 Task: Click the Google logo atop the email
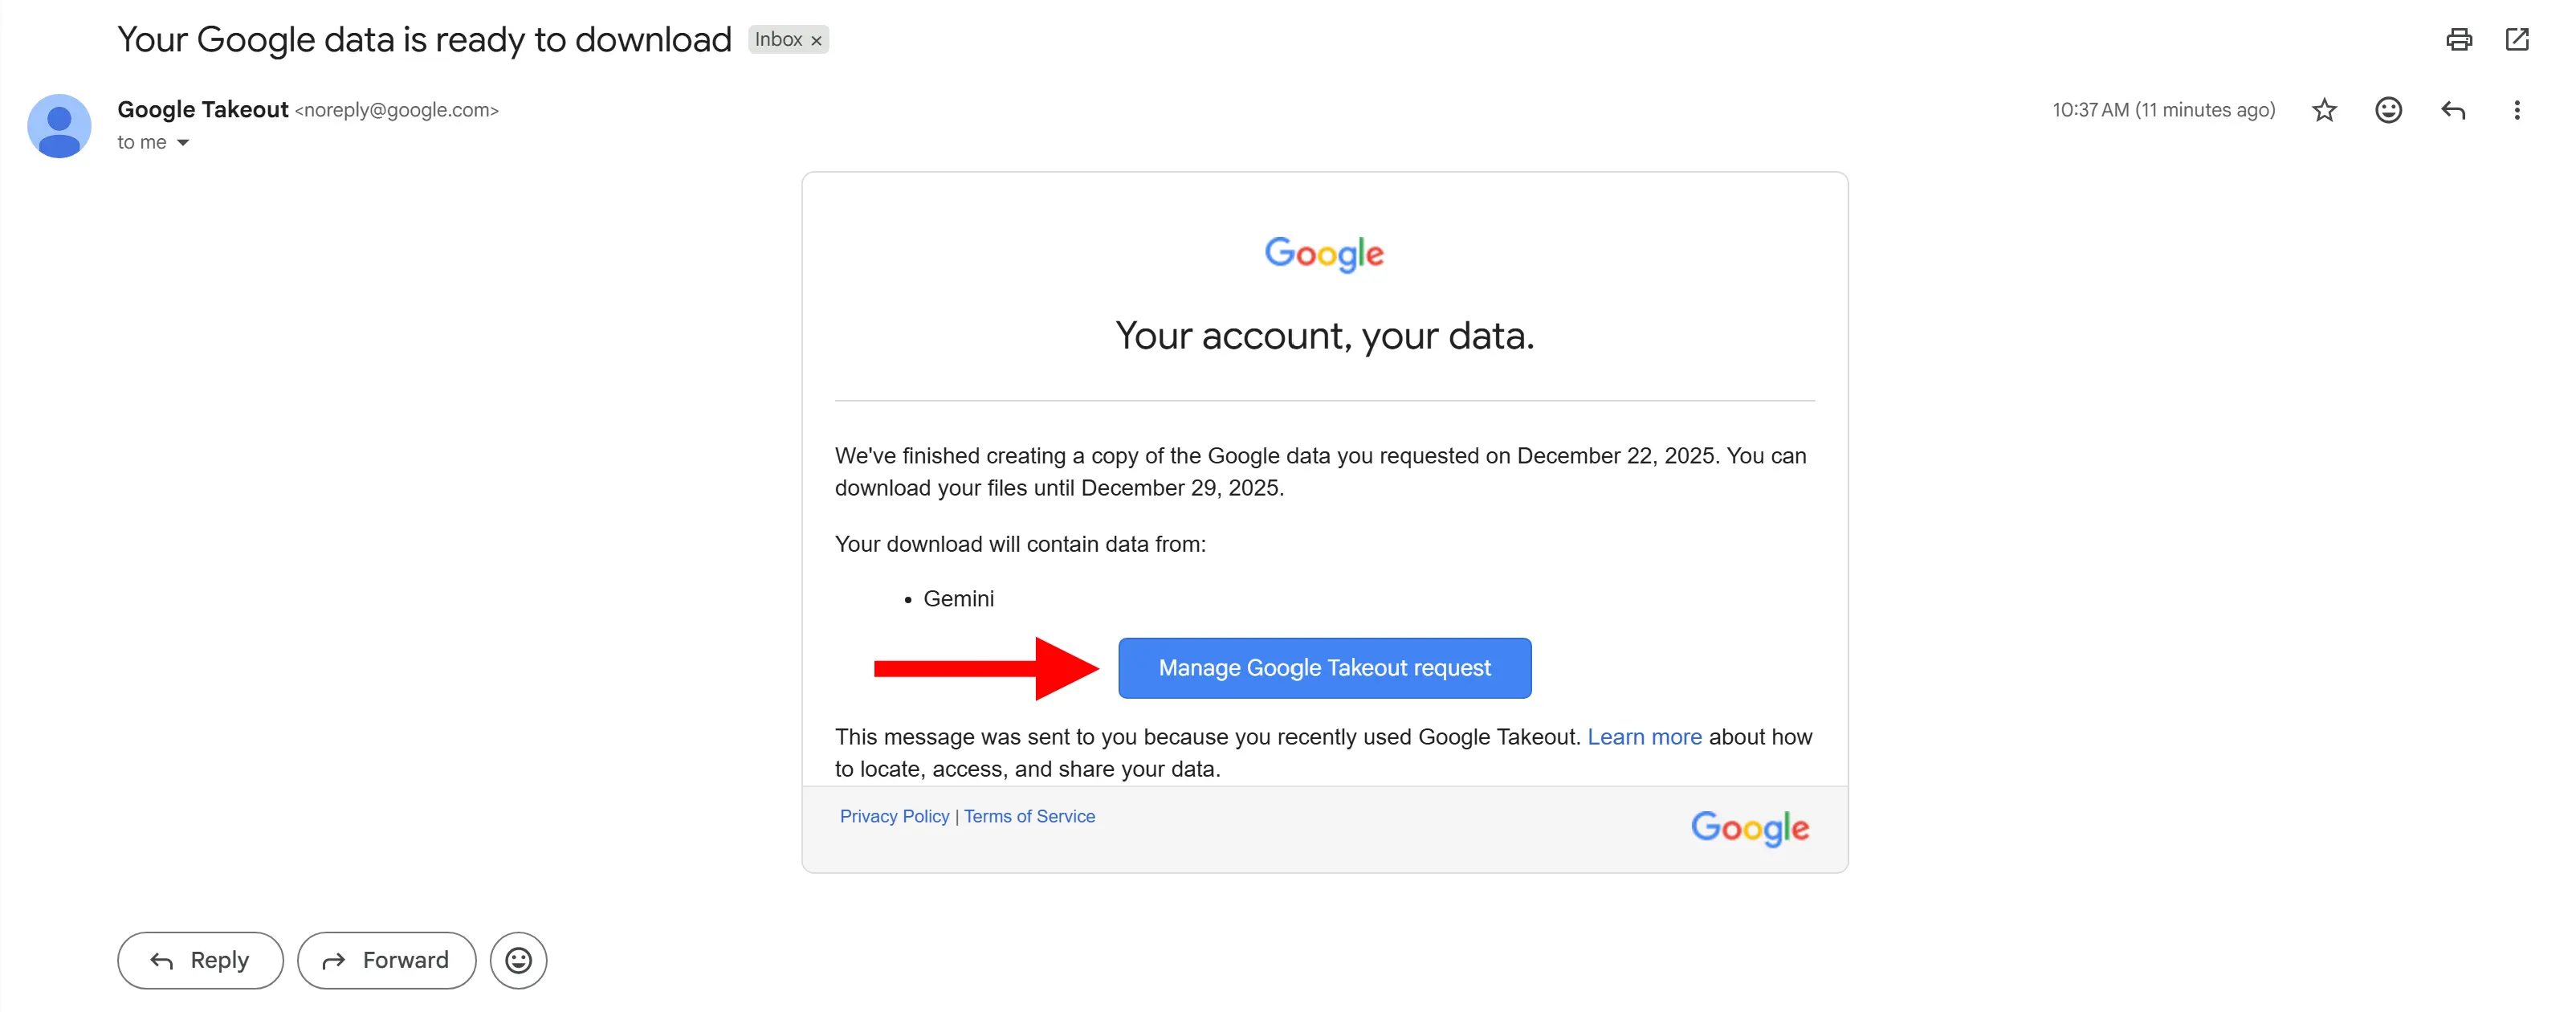click(1324, 254)
